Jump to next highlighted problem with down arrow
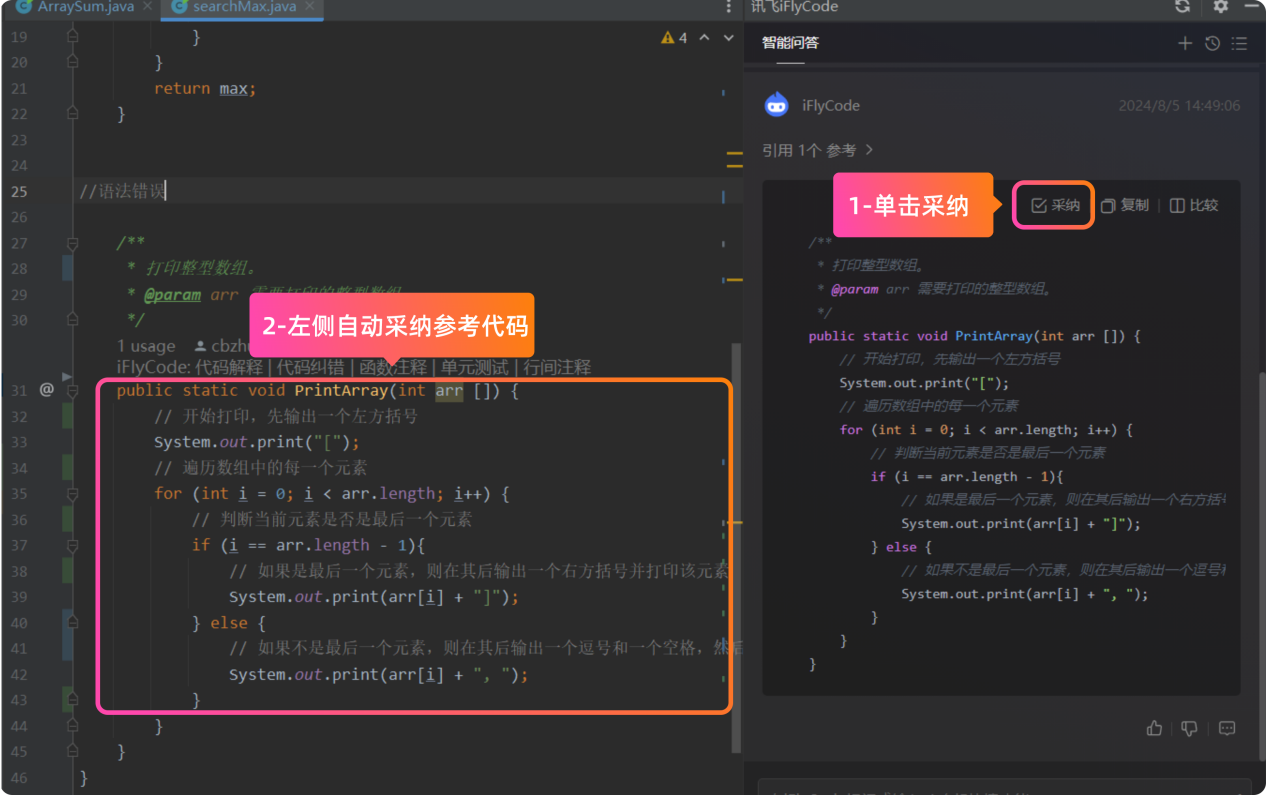The image size is (1266, 795). point(727,38)
